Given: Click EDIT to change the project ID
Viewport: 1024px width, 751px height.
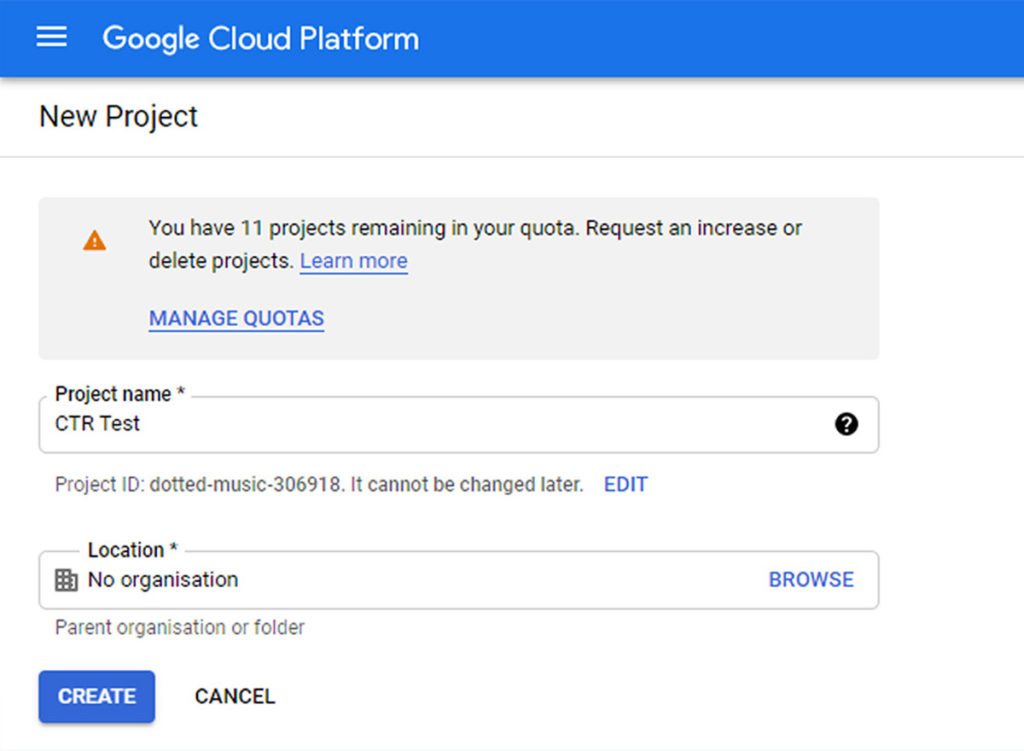Looking at the screenshot, I should tap(625, 484).
